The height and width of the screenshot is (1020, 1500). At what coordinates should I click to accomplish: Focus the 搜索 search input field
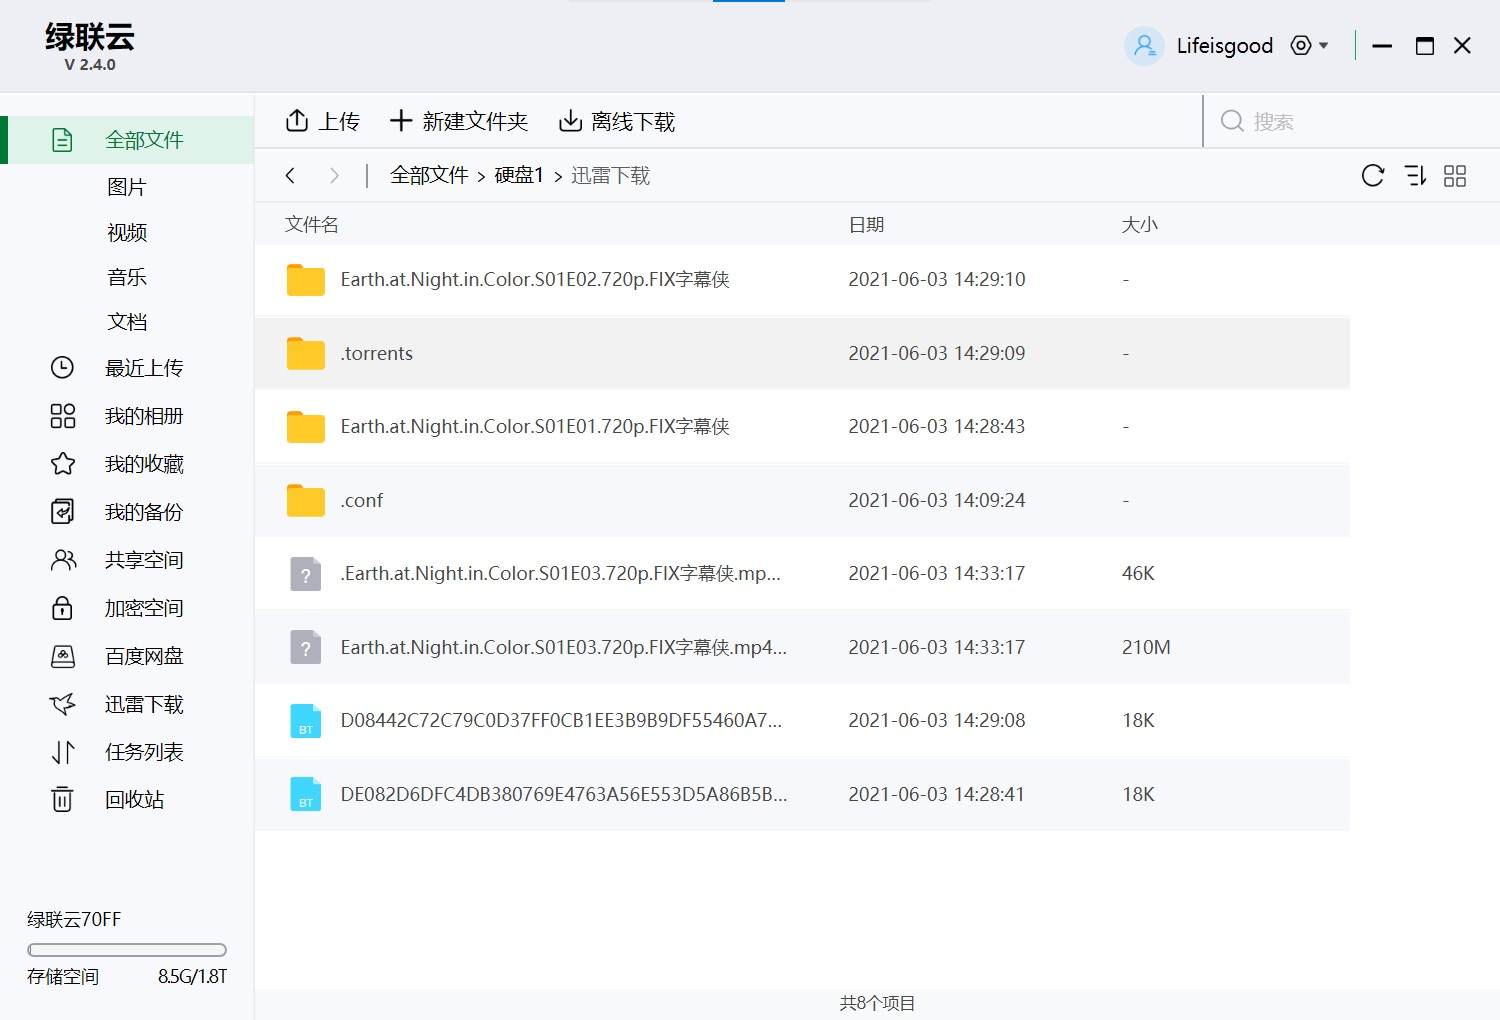pyautogui.click(x=1350, y=121)
